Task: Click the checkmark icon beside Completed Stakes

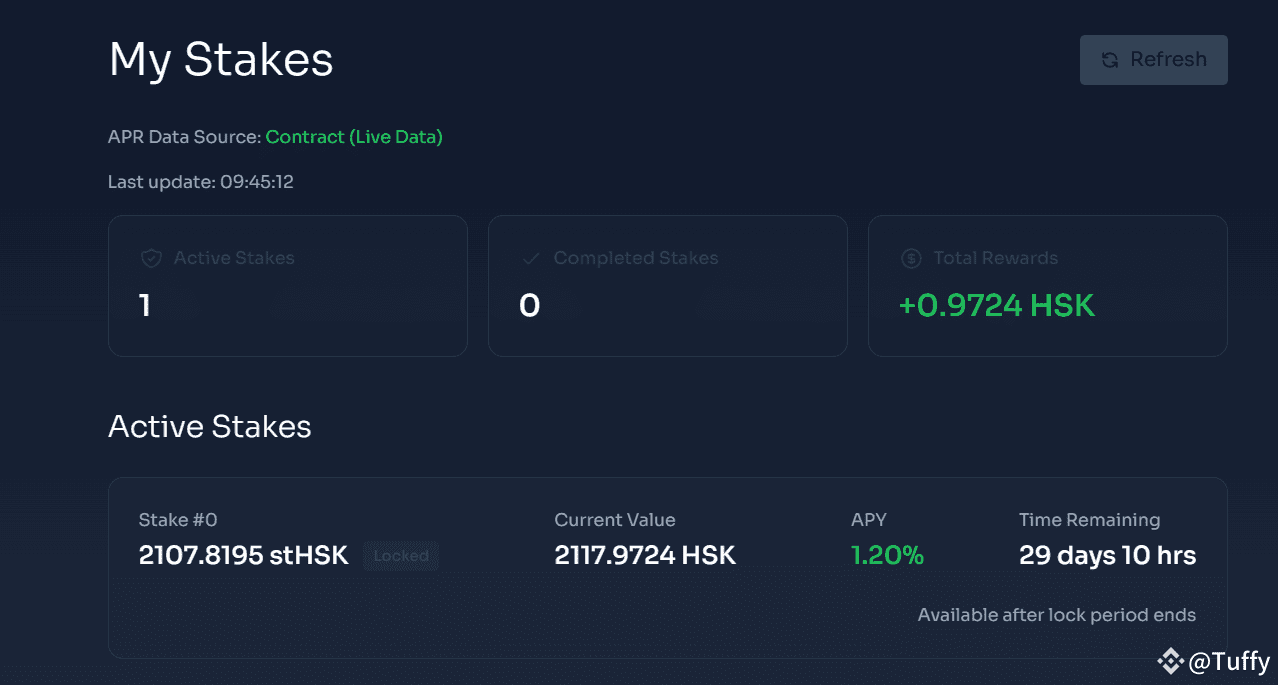Action: (531, 258)
